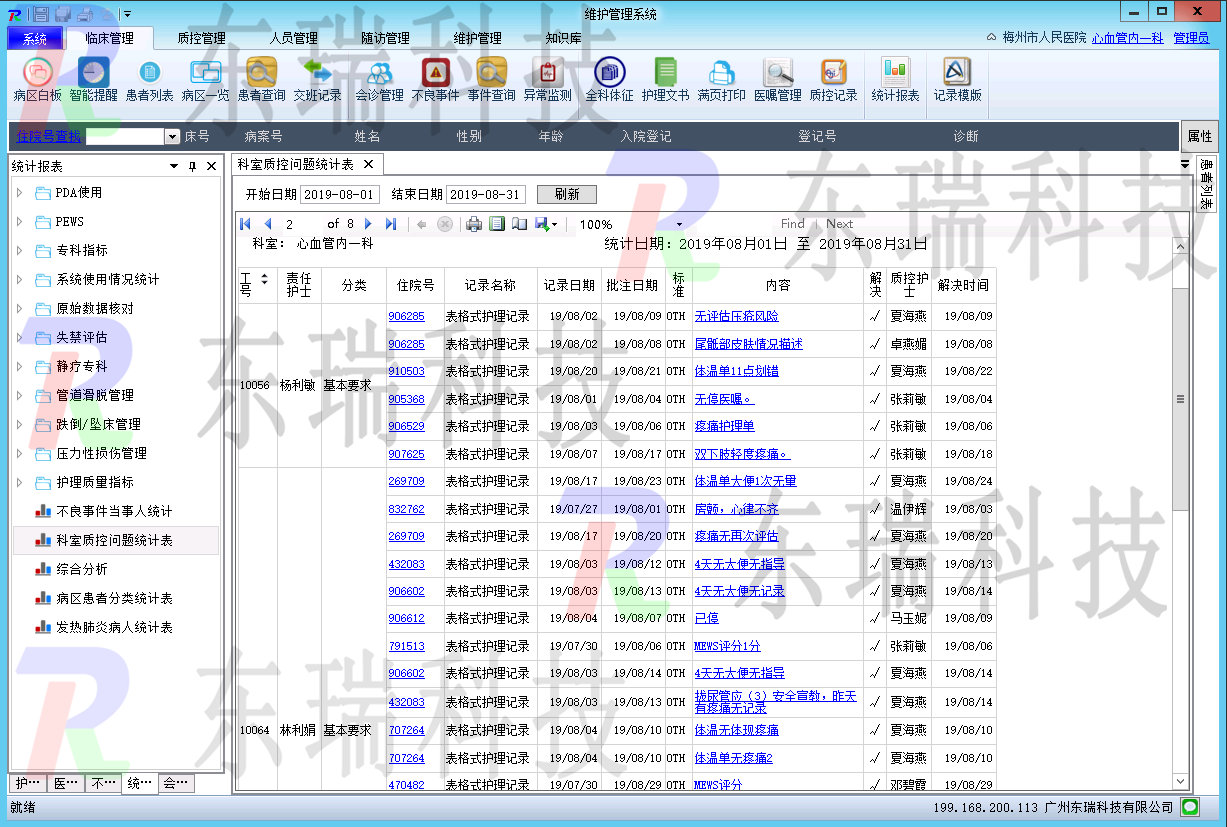
Task: Open the 患者列表 side tab
Action: click(1206, 184)
